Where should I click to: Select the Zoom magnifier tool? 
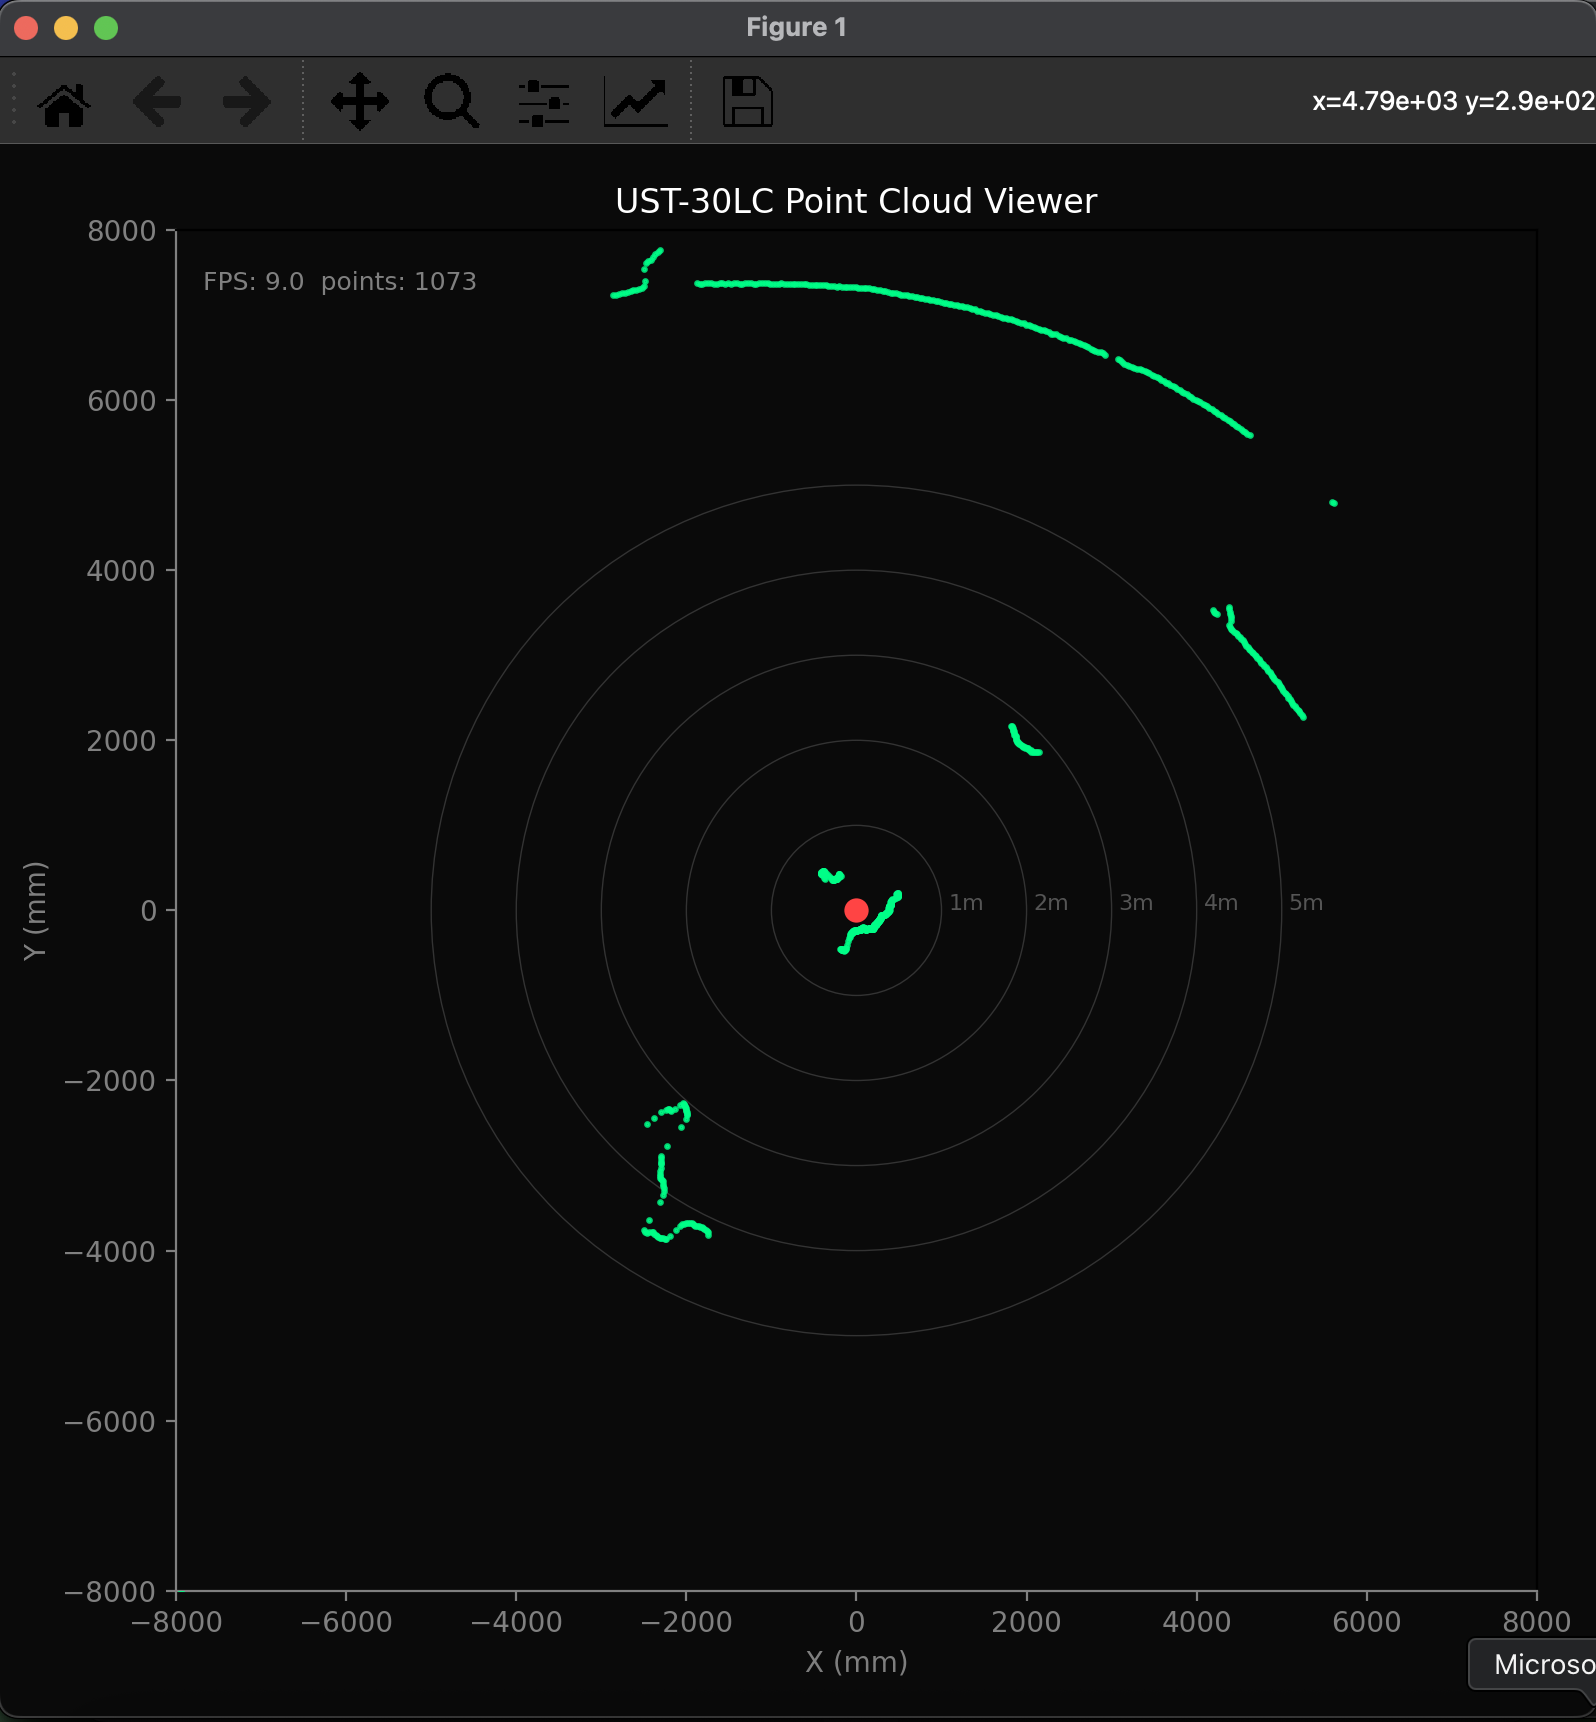tap(452, 102)
